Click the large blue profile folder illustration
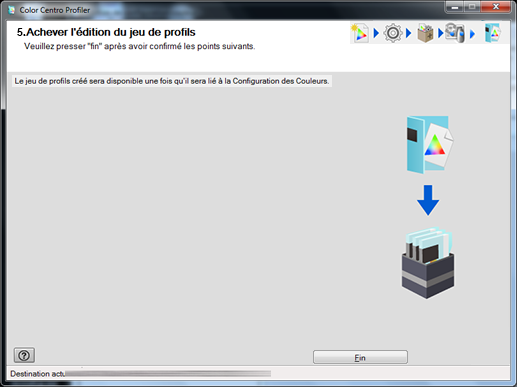Image resolution: width=517 pixels, height=387 pixels. [429, 145]
